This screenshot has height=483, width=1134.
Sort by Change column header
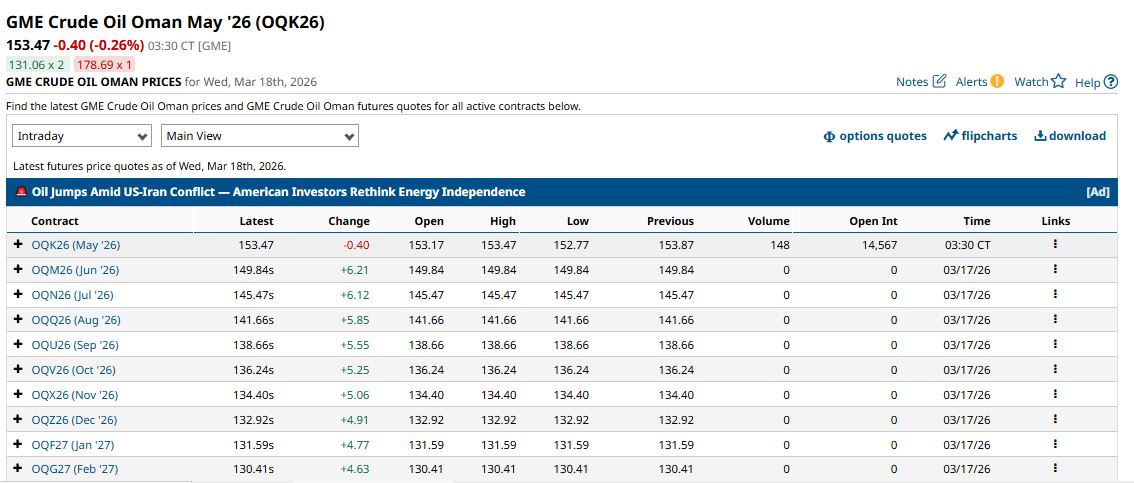[349, 221]
